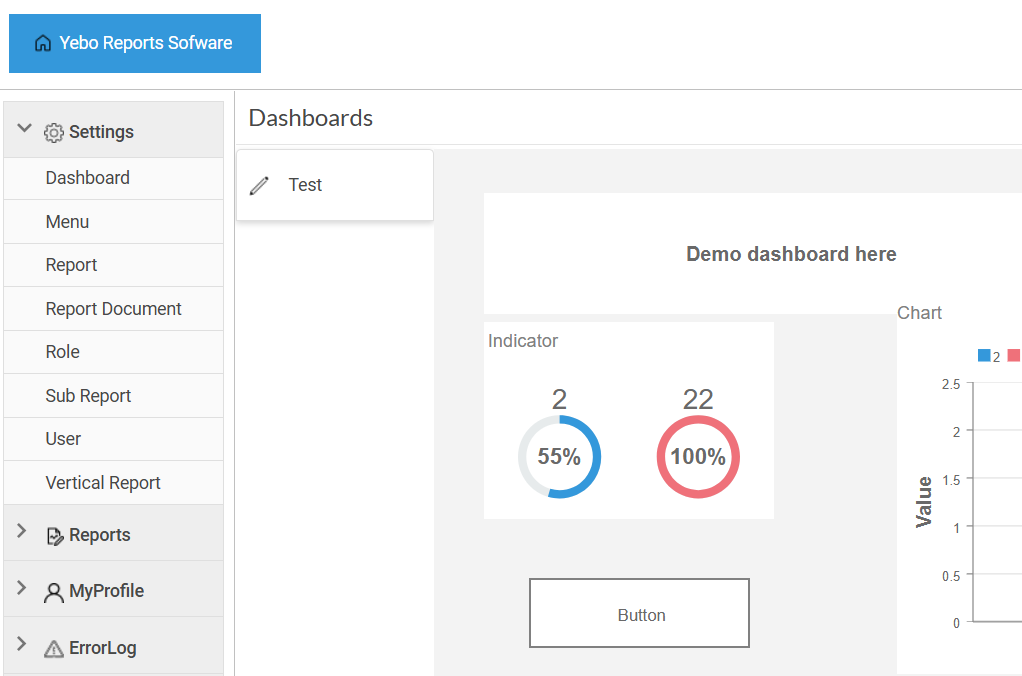This screenshot has width=1022, height=676.
Task: Select the Test dashboard entry
Action: [x=335, y=185]
